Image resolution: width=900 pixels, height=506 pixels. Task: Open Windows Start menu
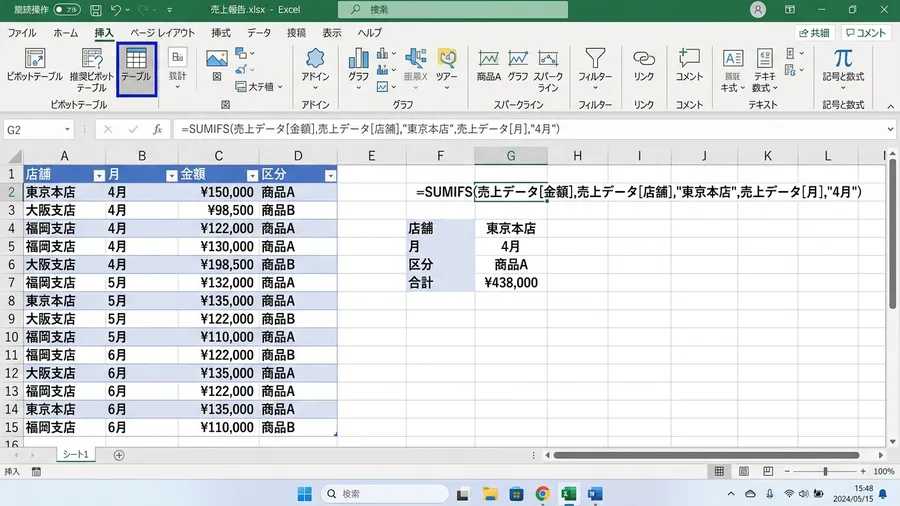pyautogui.click(x=304, y=493)
